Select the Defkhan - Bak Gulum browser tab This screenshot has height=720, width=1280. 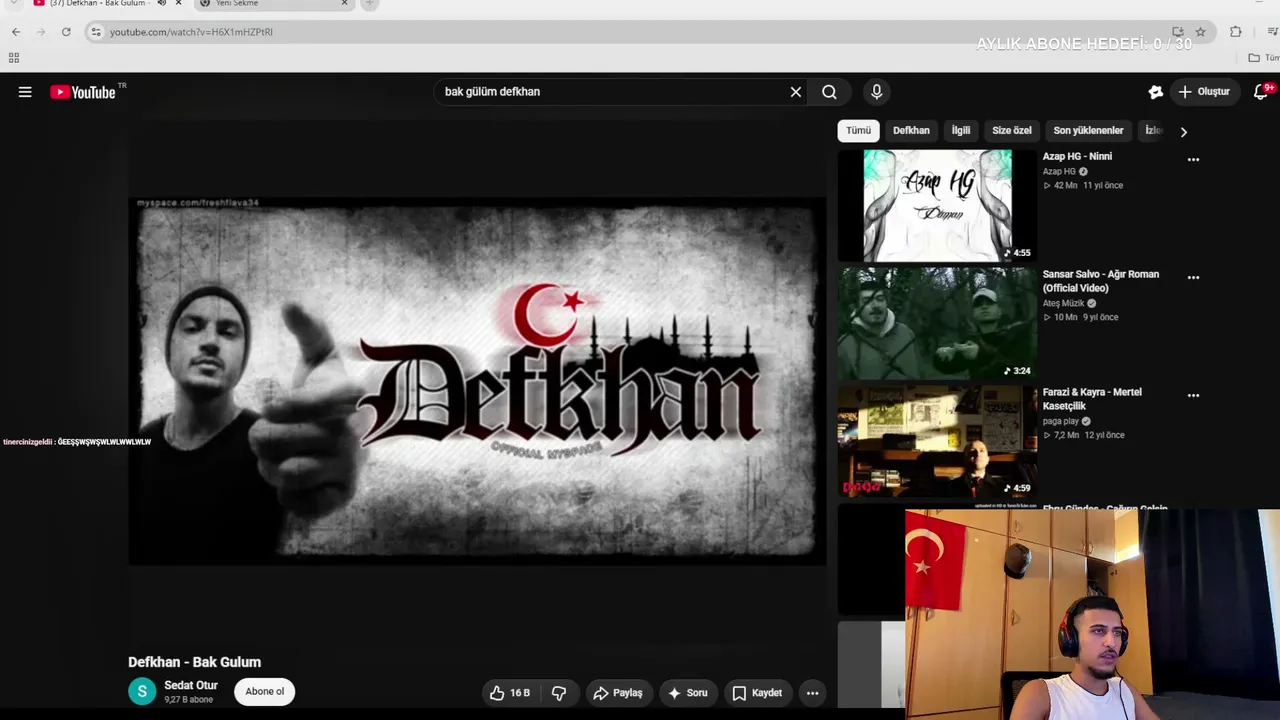point(107,4)
